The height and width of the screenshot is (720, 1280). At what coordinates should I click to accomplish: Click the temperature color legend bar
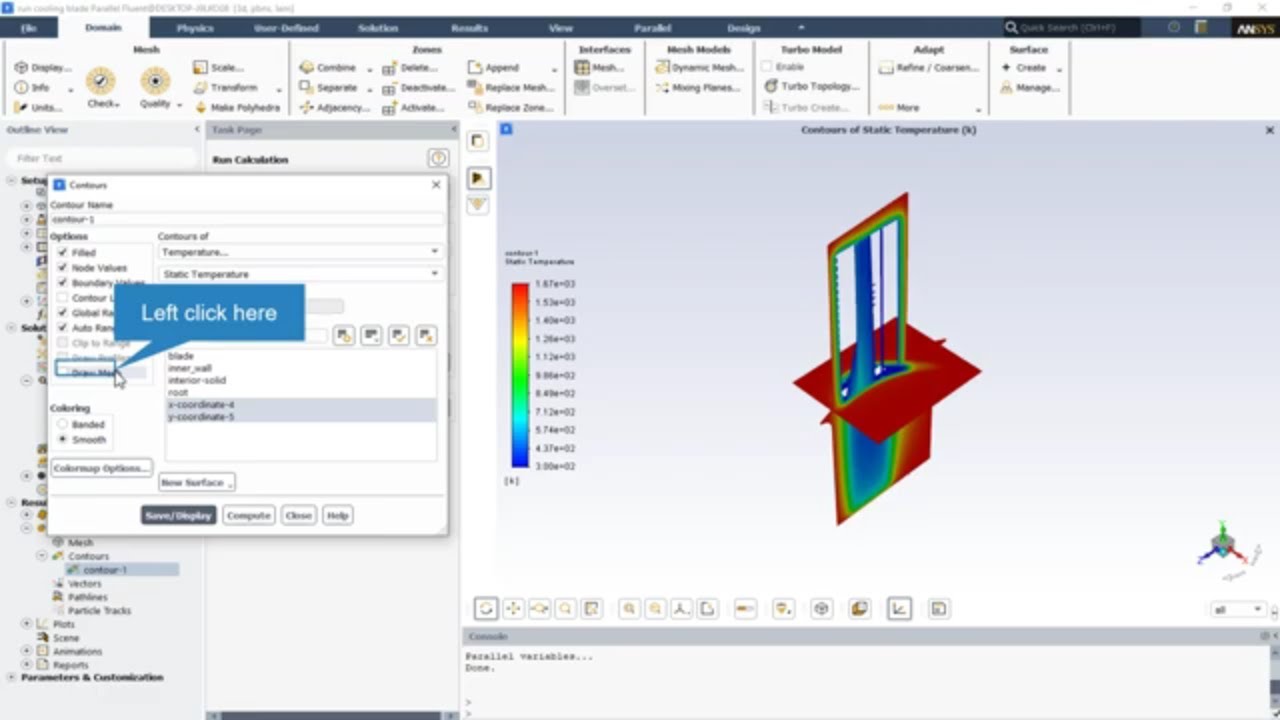(x=520, y=375)
